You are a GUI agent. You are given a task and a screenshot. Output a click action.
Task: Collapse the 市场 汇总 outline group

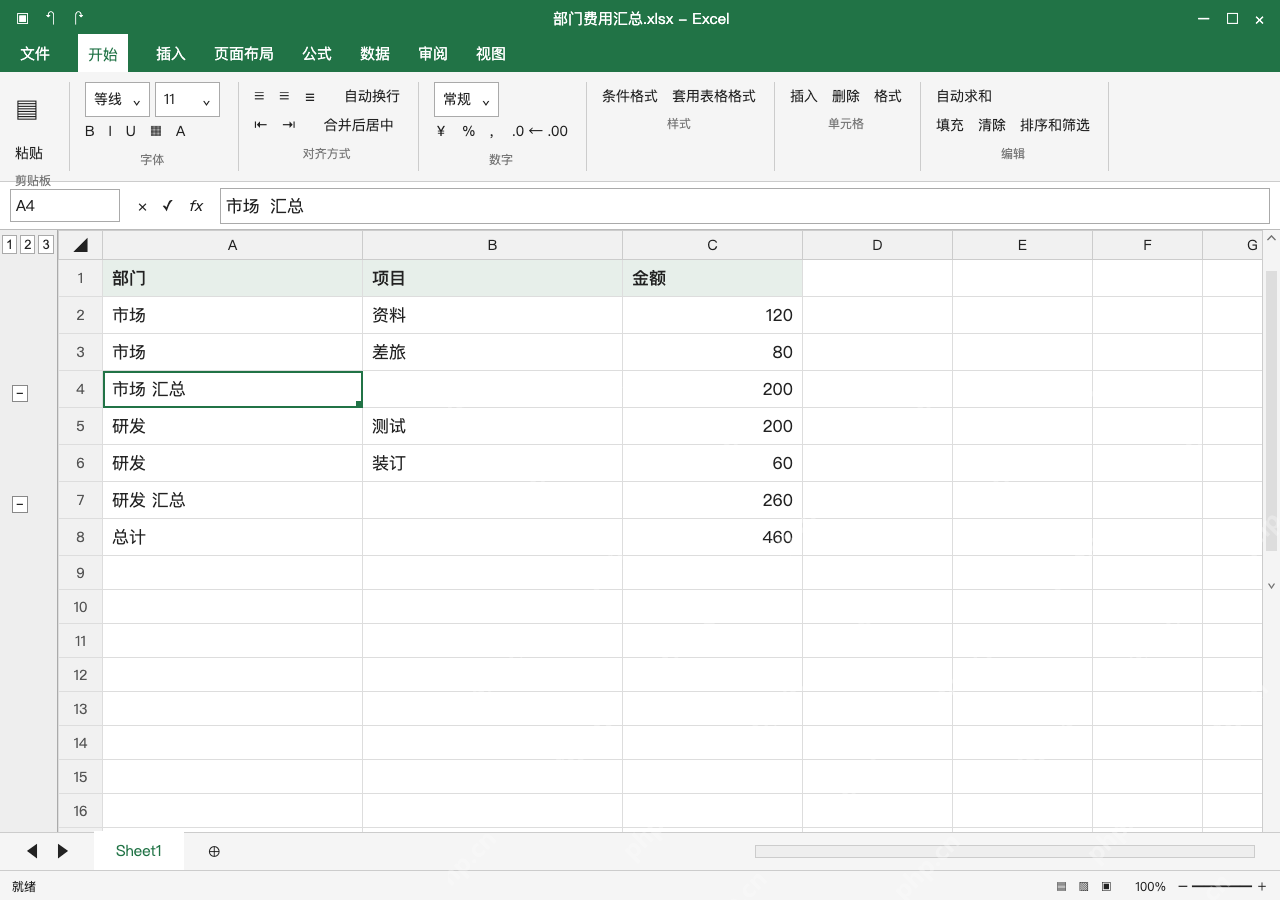(19, 394)
